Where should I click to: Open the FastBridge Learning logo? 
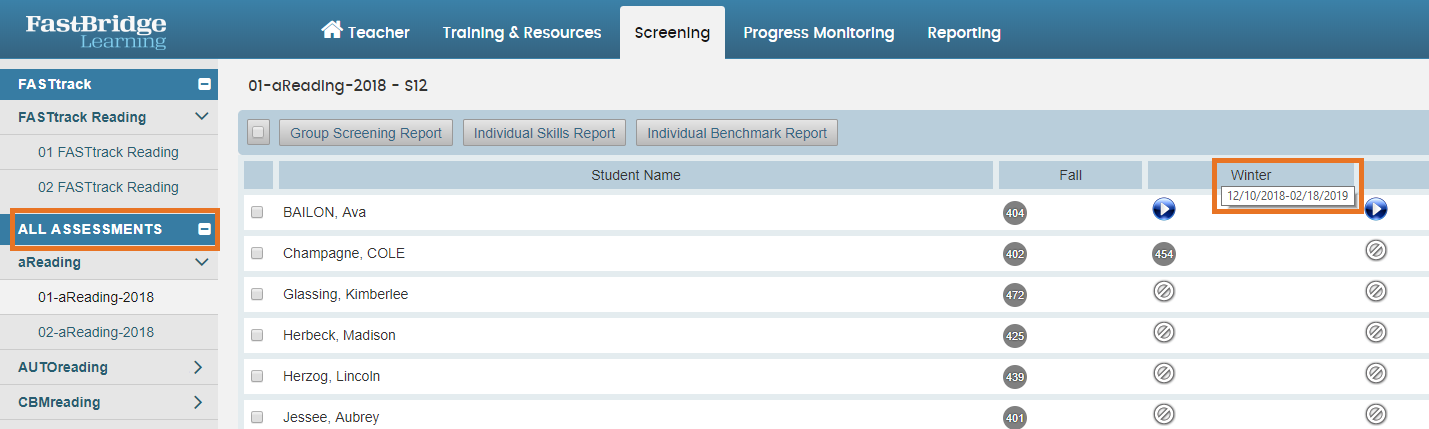pos(96,32)
